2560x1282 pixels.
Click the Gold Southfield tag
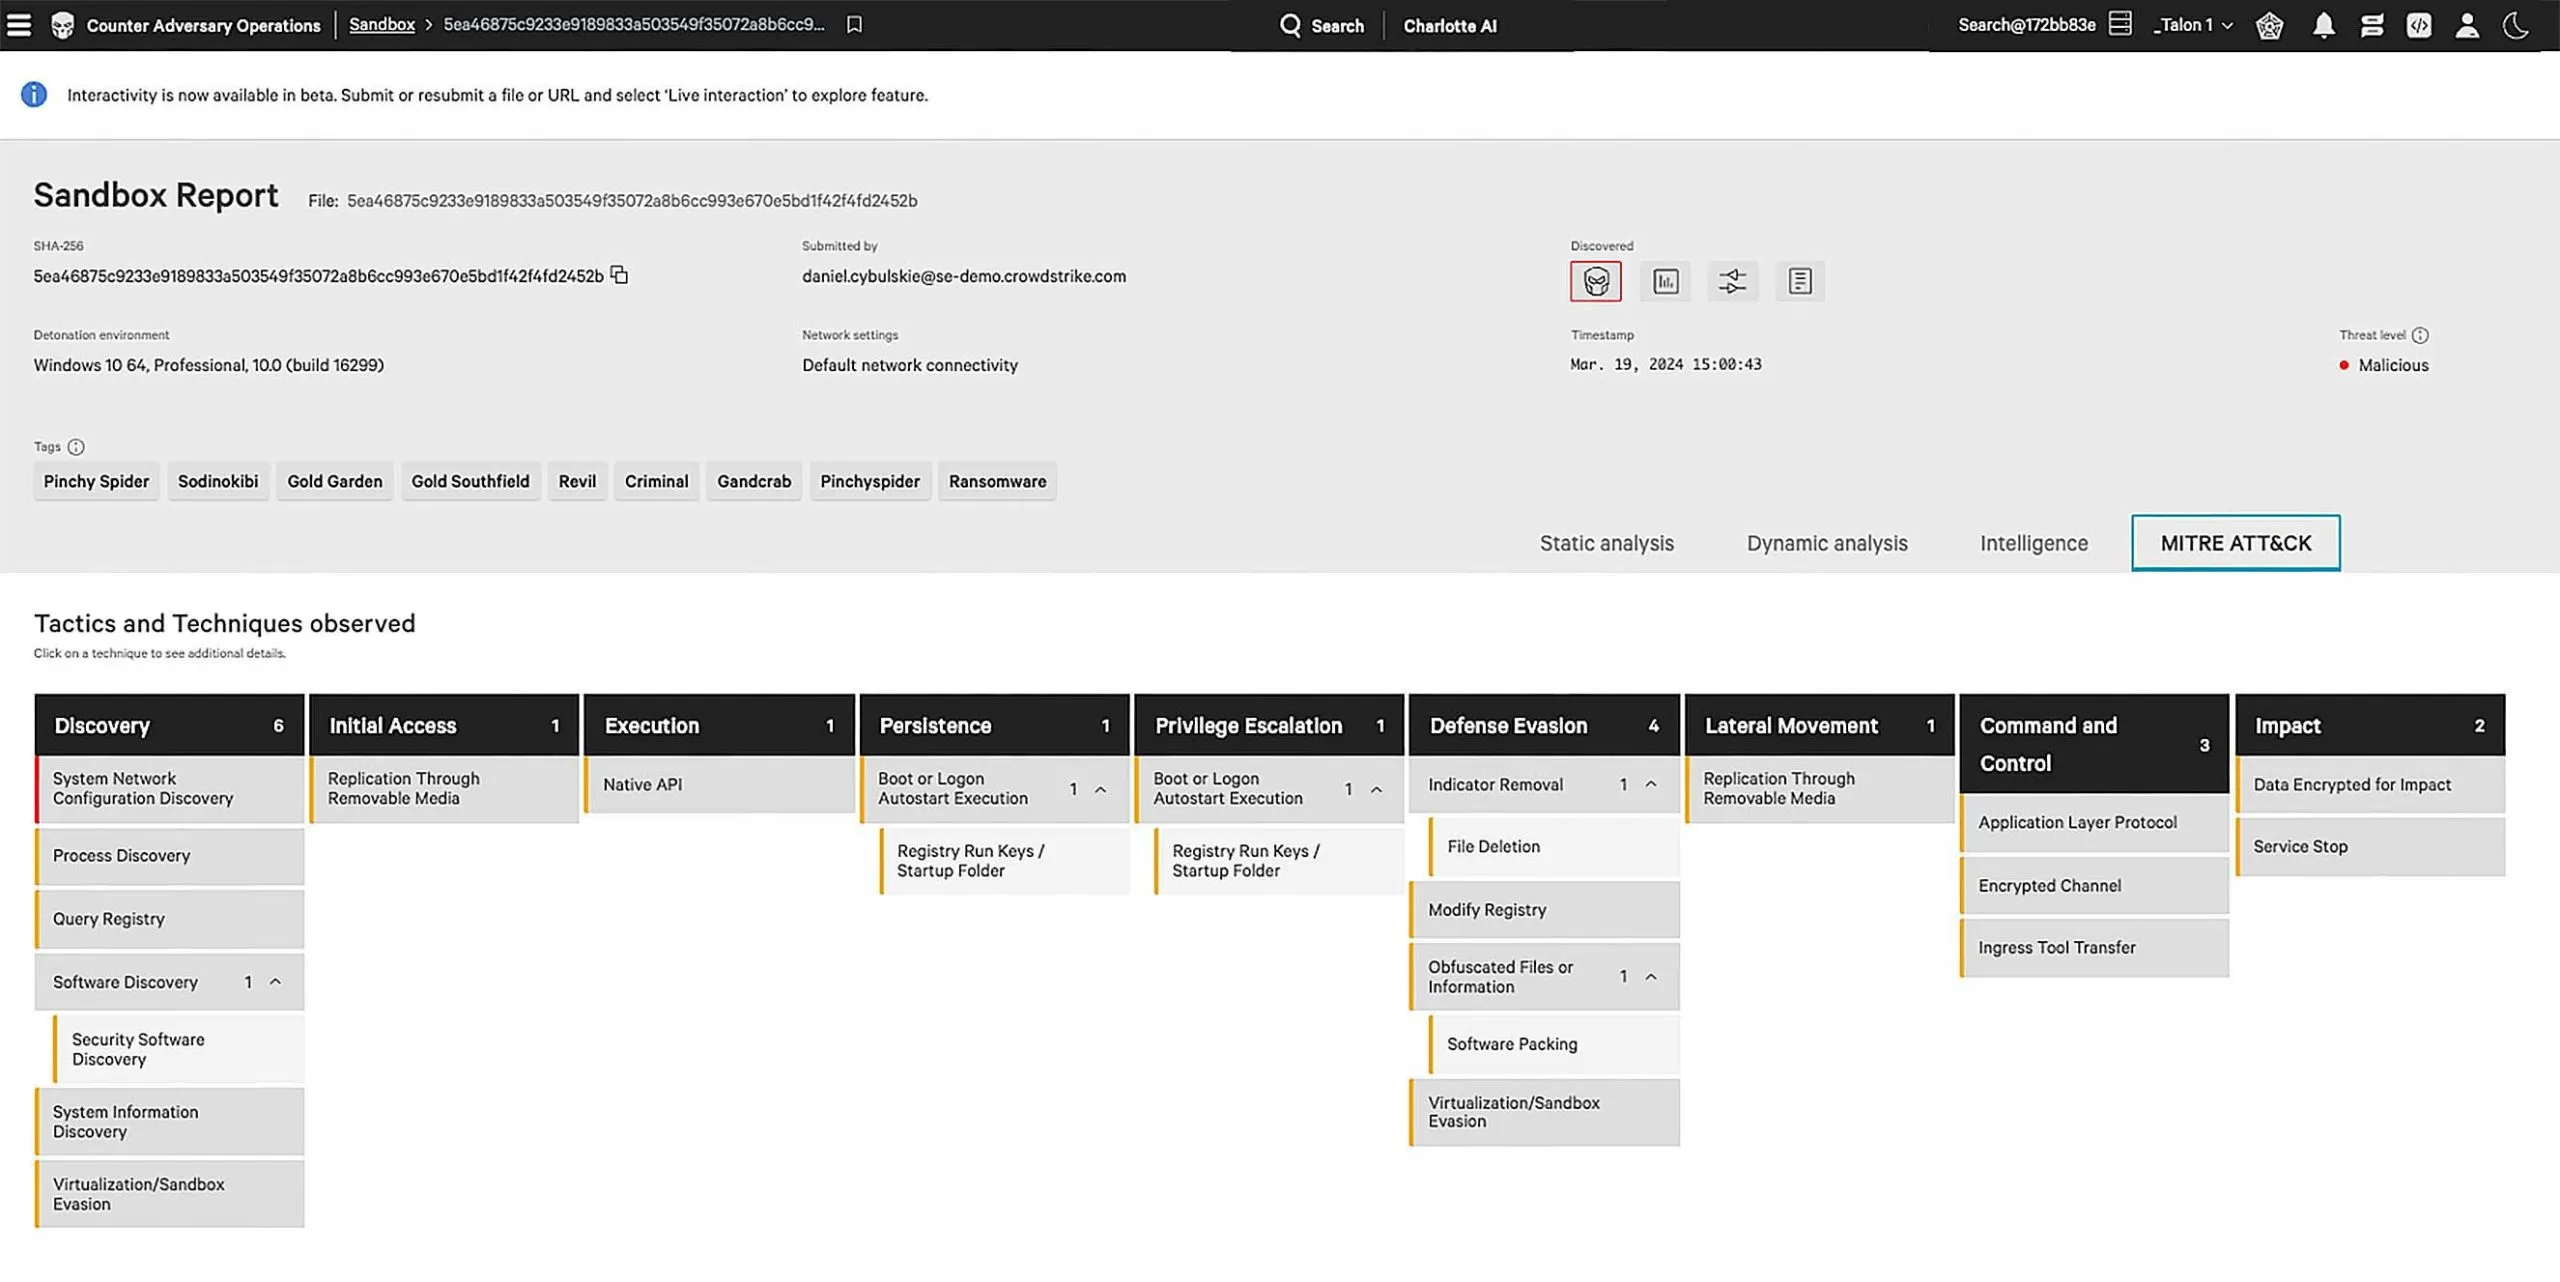tap(471, 481)
